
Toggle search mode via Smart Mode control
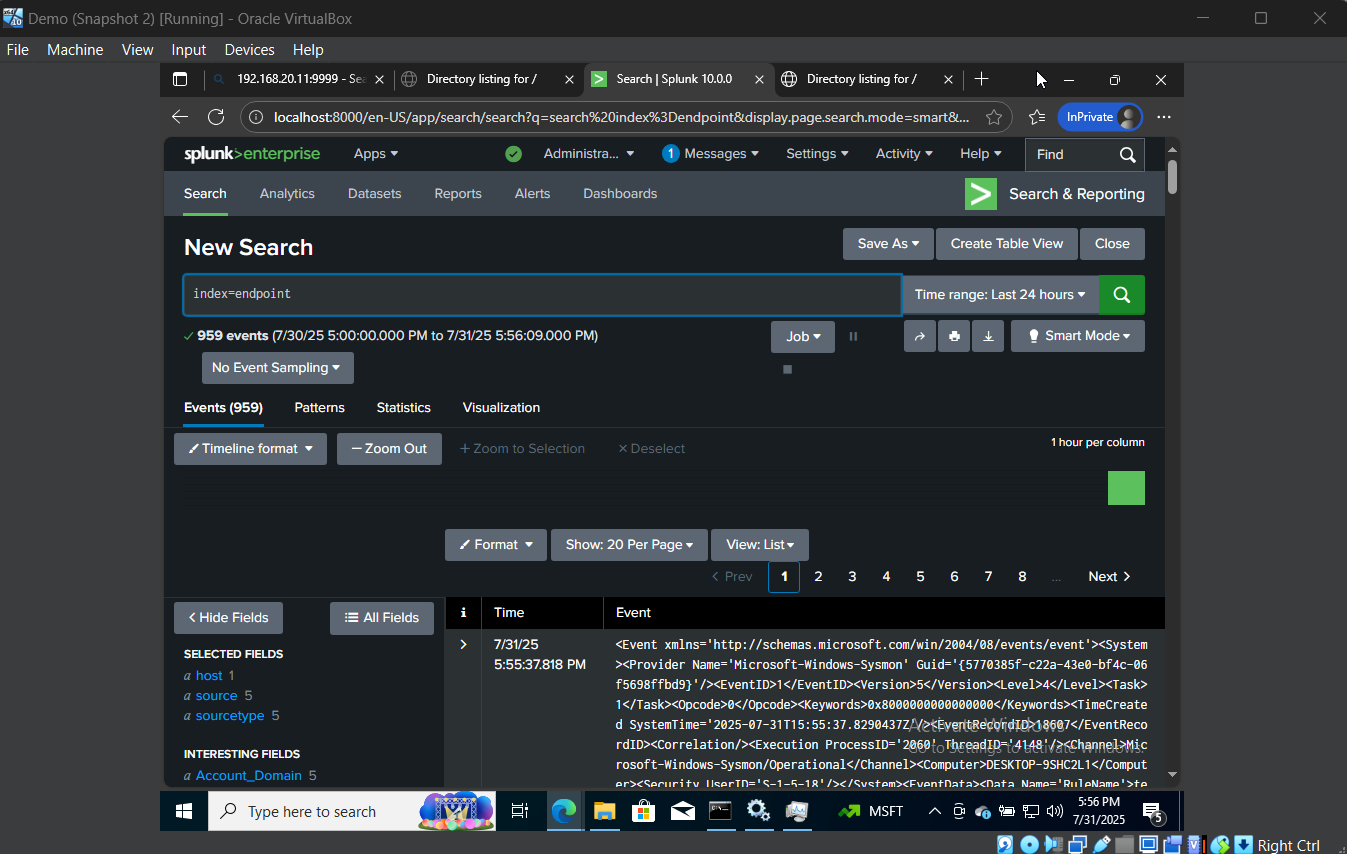1077,336
